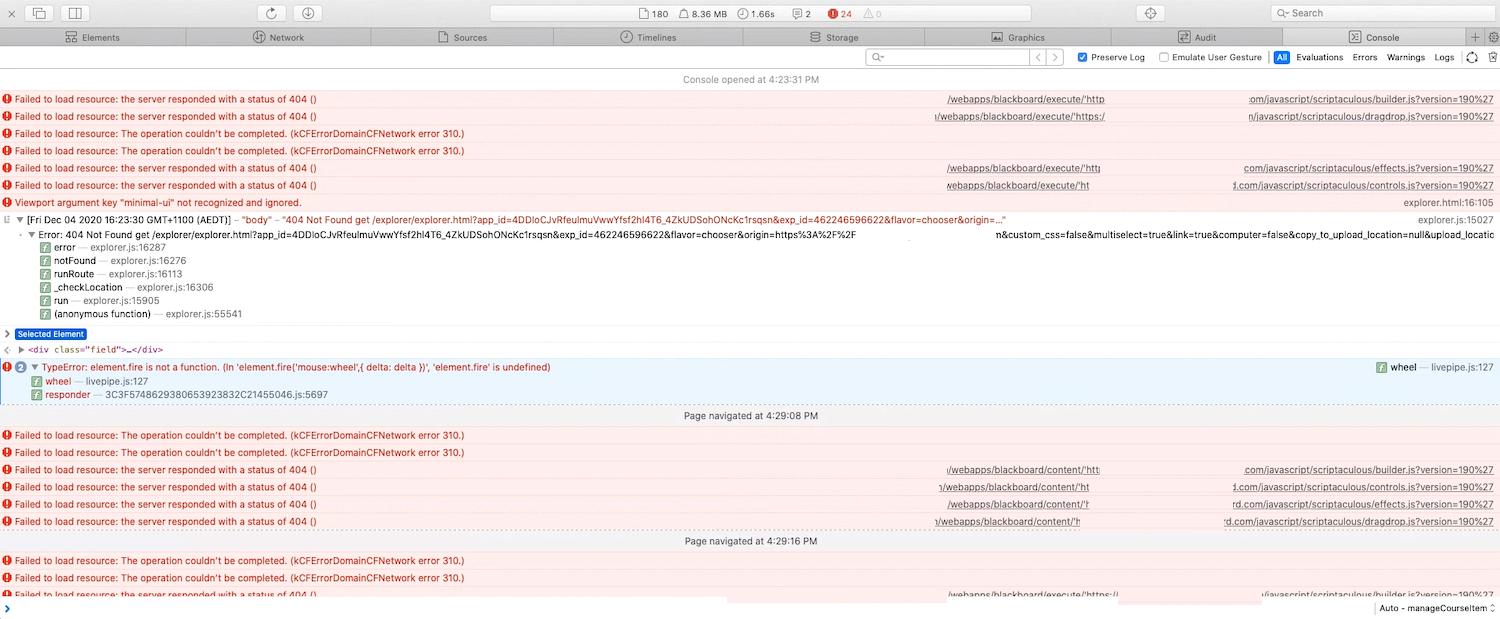Go to next find result
This screenshot has height=619, width=1500.
[1055, 57]
